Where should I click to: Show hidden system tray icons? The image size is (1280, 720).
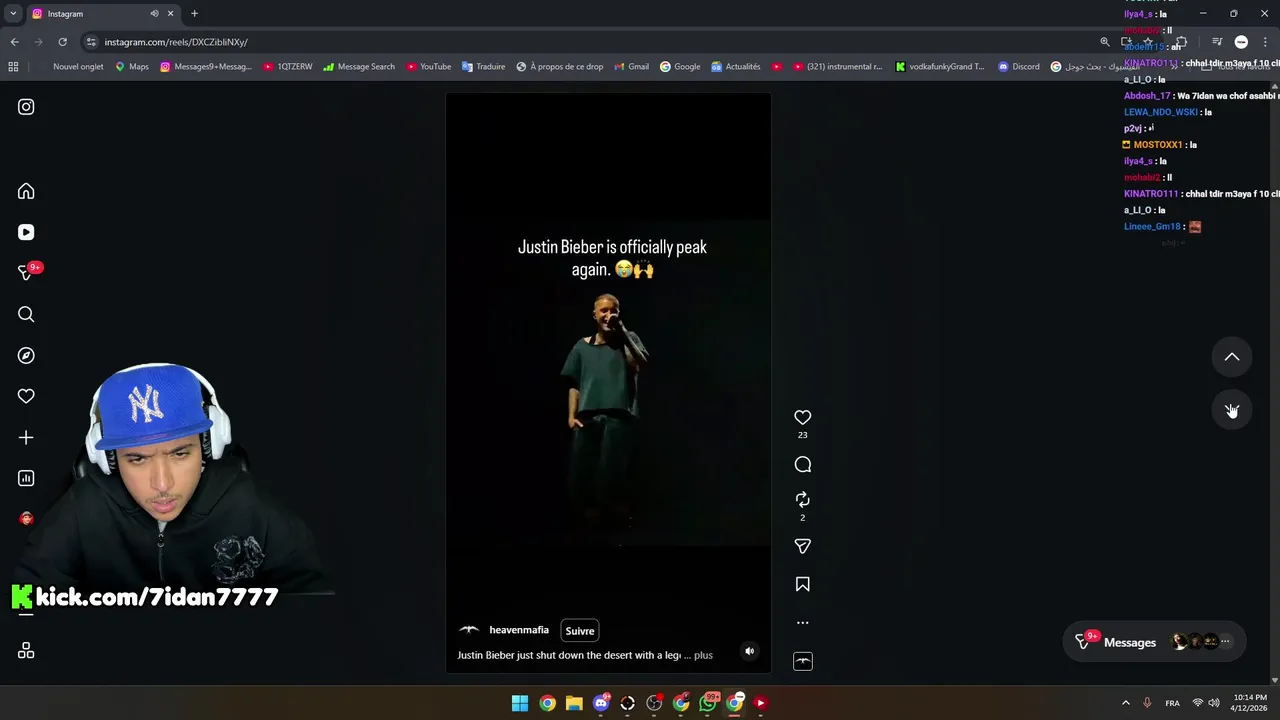[1126, 703]
